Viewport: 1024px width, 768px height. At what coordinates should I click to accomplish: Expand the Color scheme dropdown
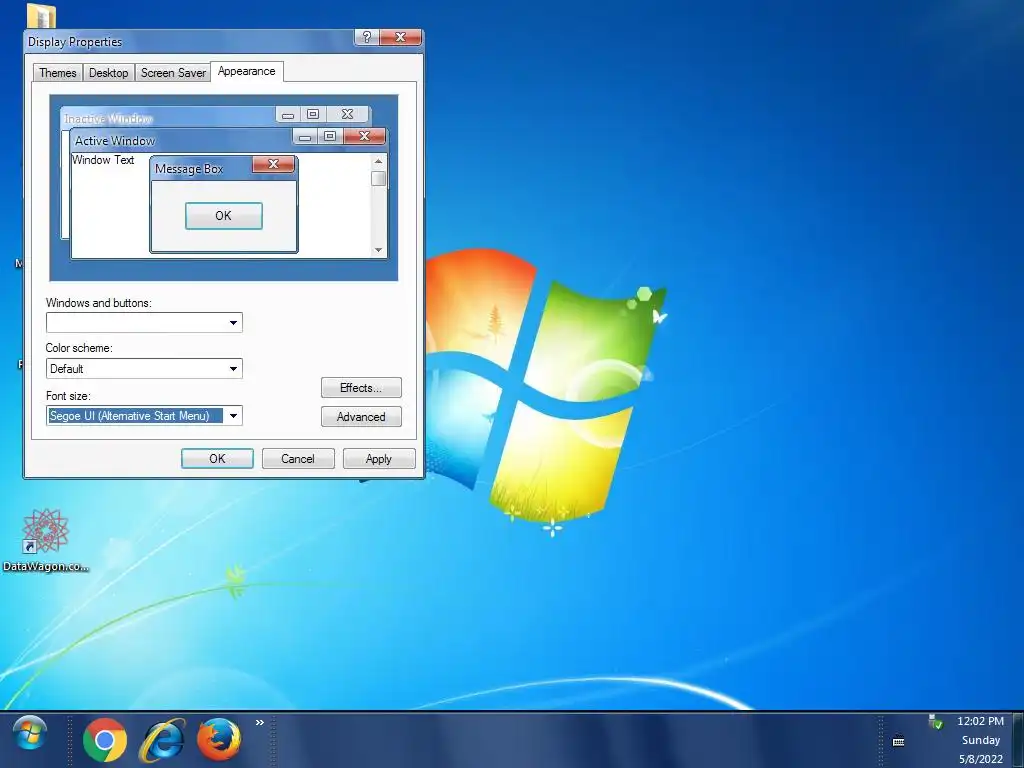[233, 368]
